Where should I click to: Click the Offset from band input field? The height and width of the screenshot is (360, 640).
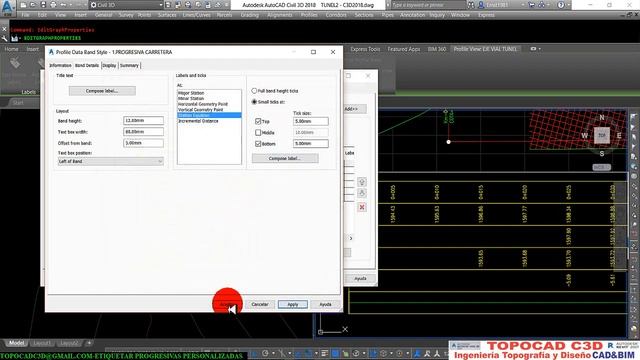tap(143, 143)
